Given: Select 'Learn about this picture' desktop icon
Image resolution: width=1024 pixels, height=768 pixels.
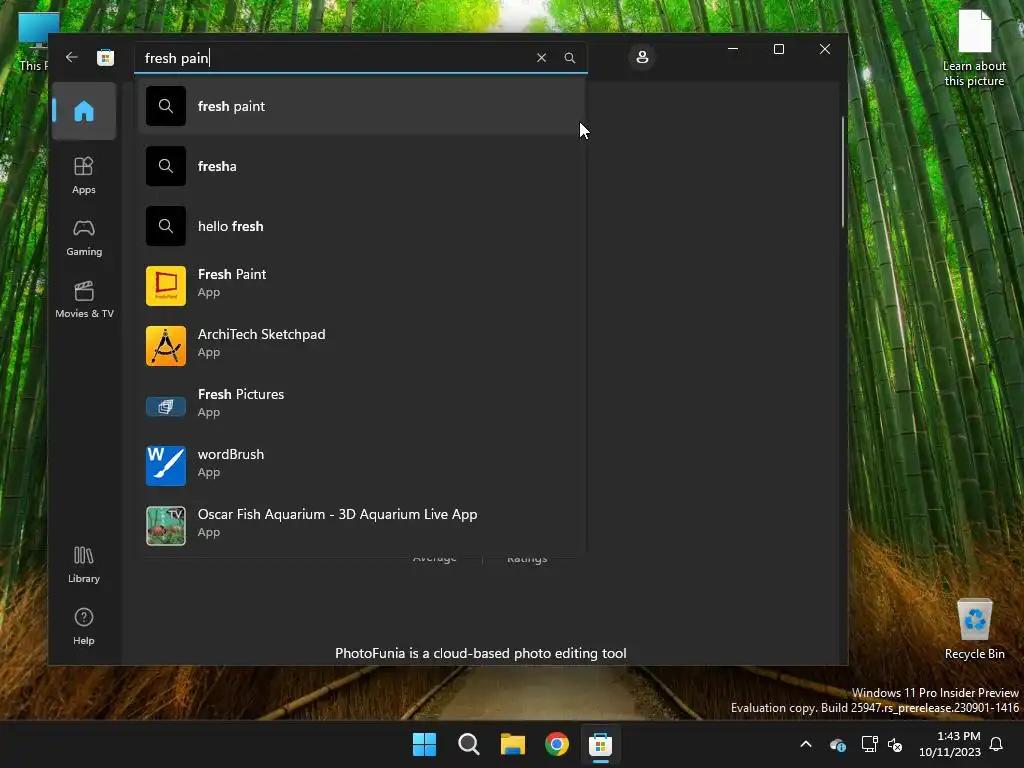Looking at the screenshot, I should (974, 49).
